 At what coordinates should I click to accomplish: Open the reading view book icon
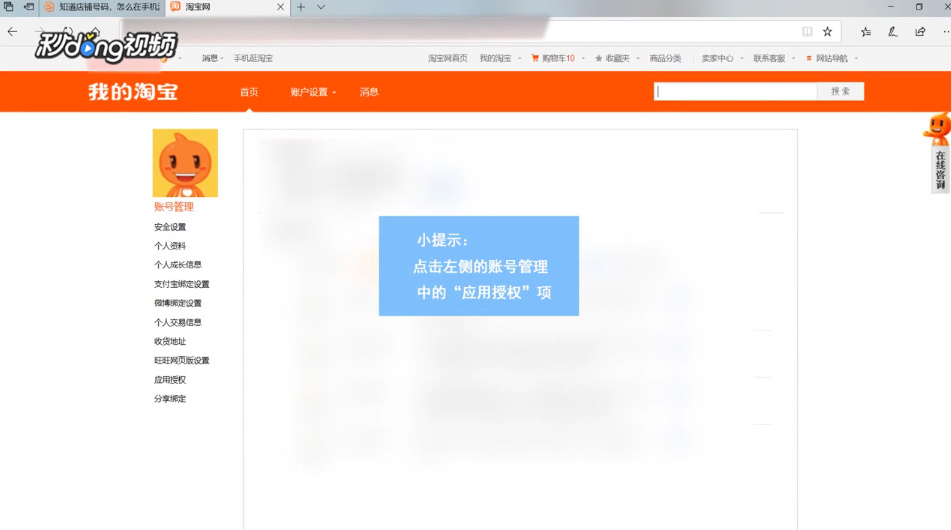[807, 32]
